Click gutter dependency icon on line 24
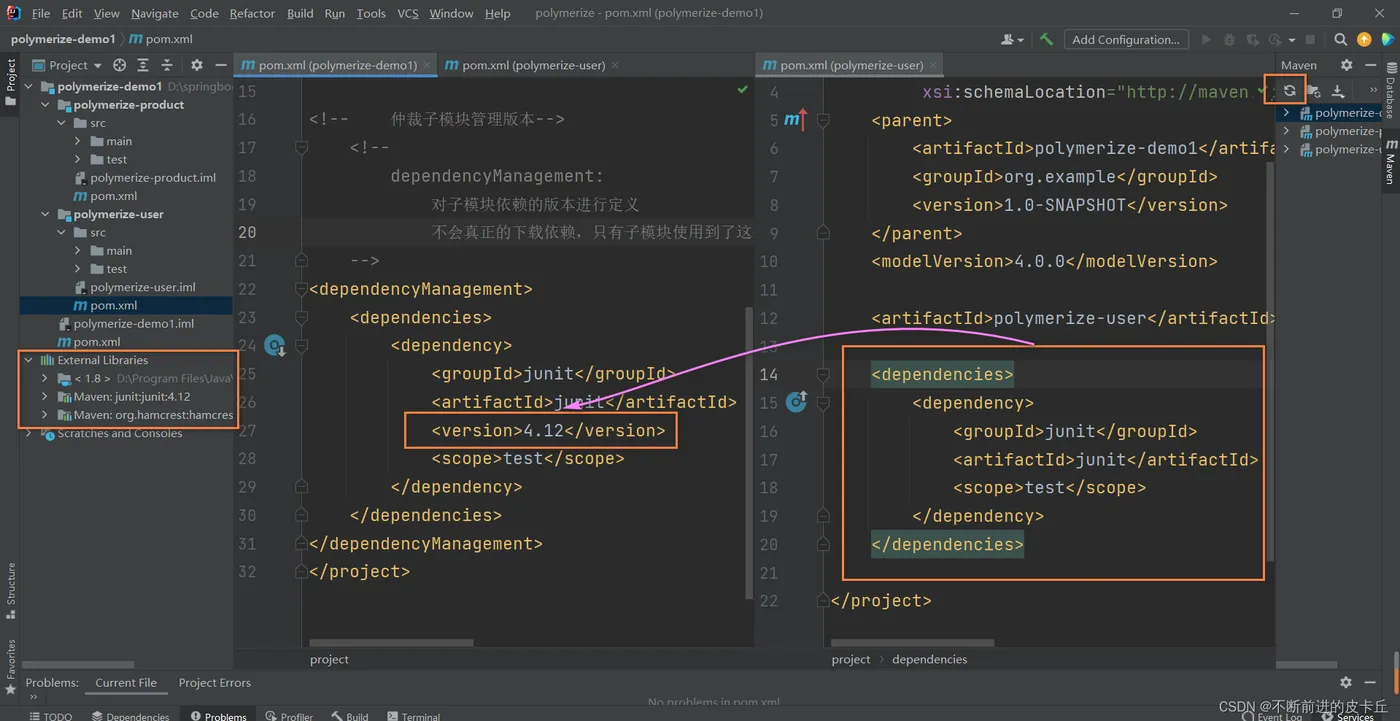Viewport: 1400px width, 721px height. [275, 347]
